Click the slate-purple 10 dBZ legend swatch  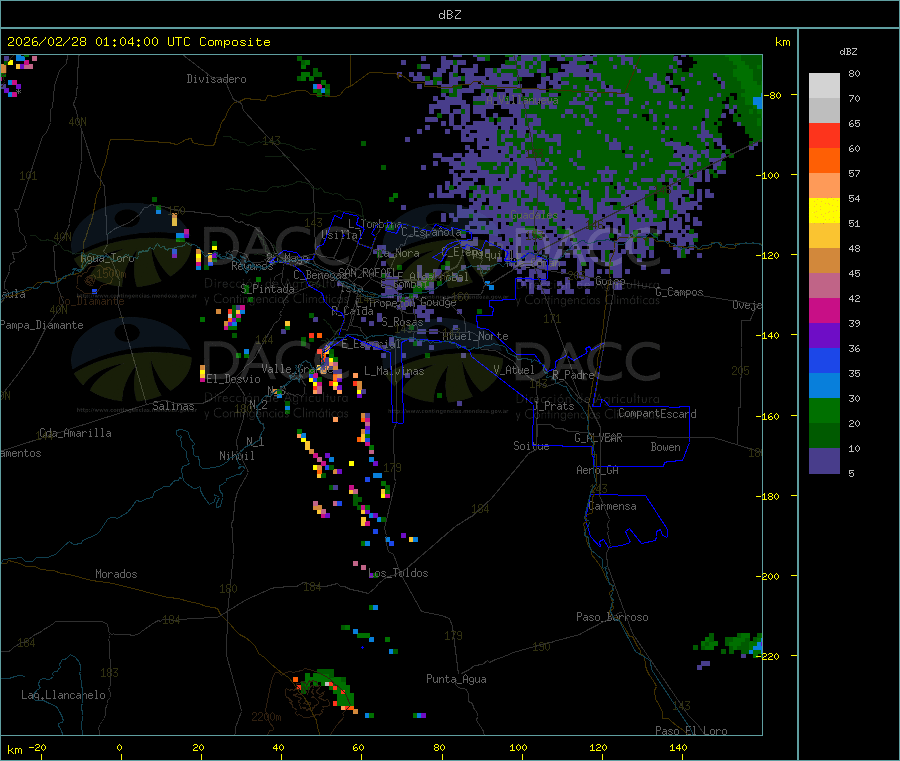tap(824, 461)
